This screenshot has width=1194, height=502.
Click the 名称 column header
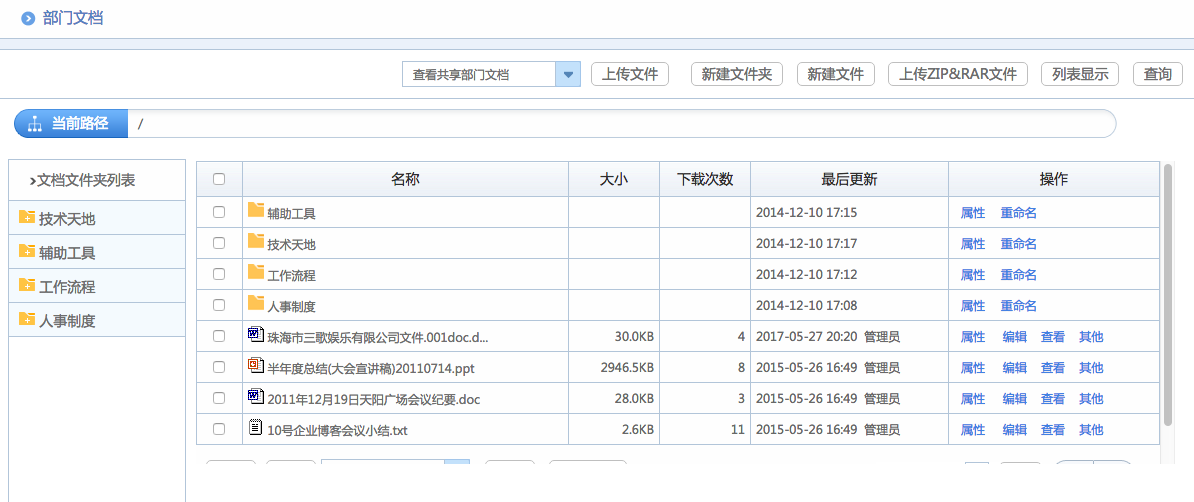pos(405,179)
